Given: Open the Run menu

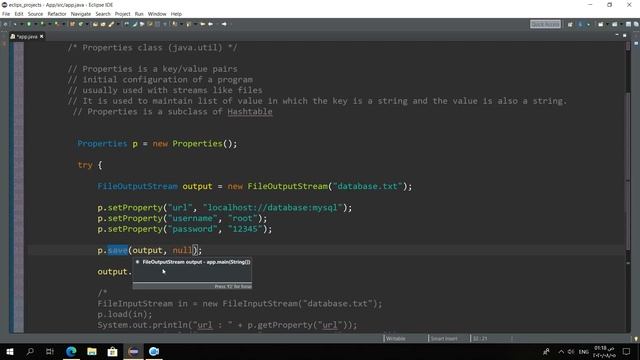Looking at the screenshot, I should [x=139, y=14].
